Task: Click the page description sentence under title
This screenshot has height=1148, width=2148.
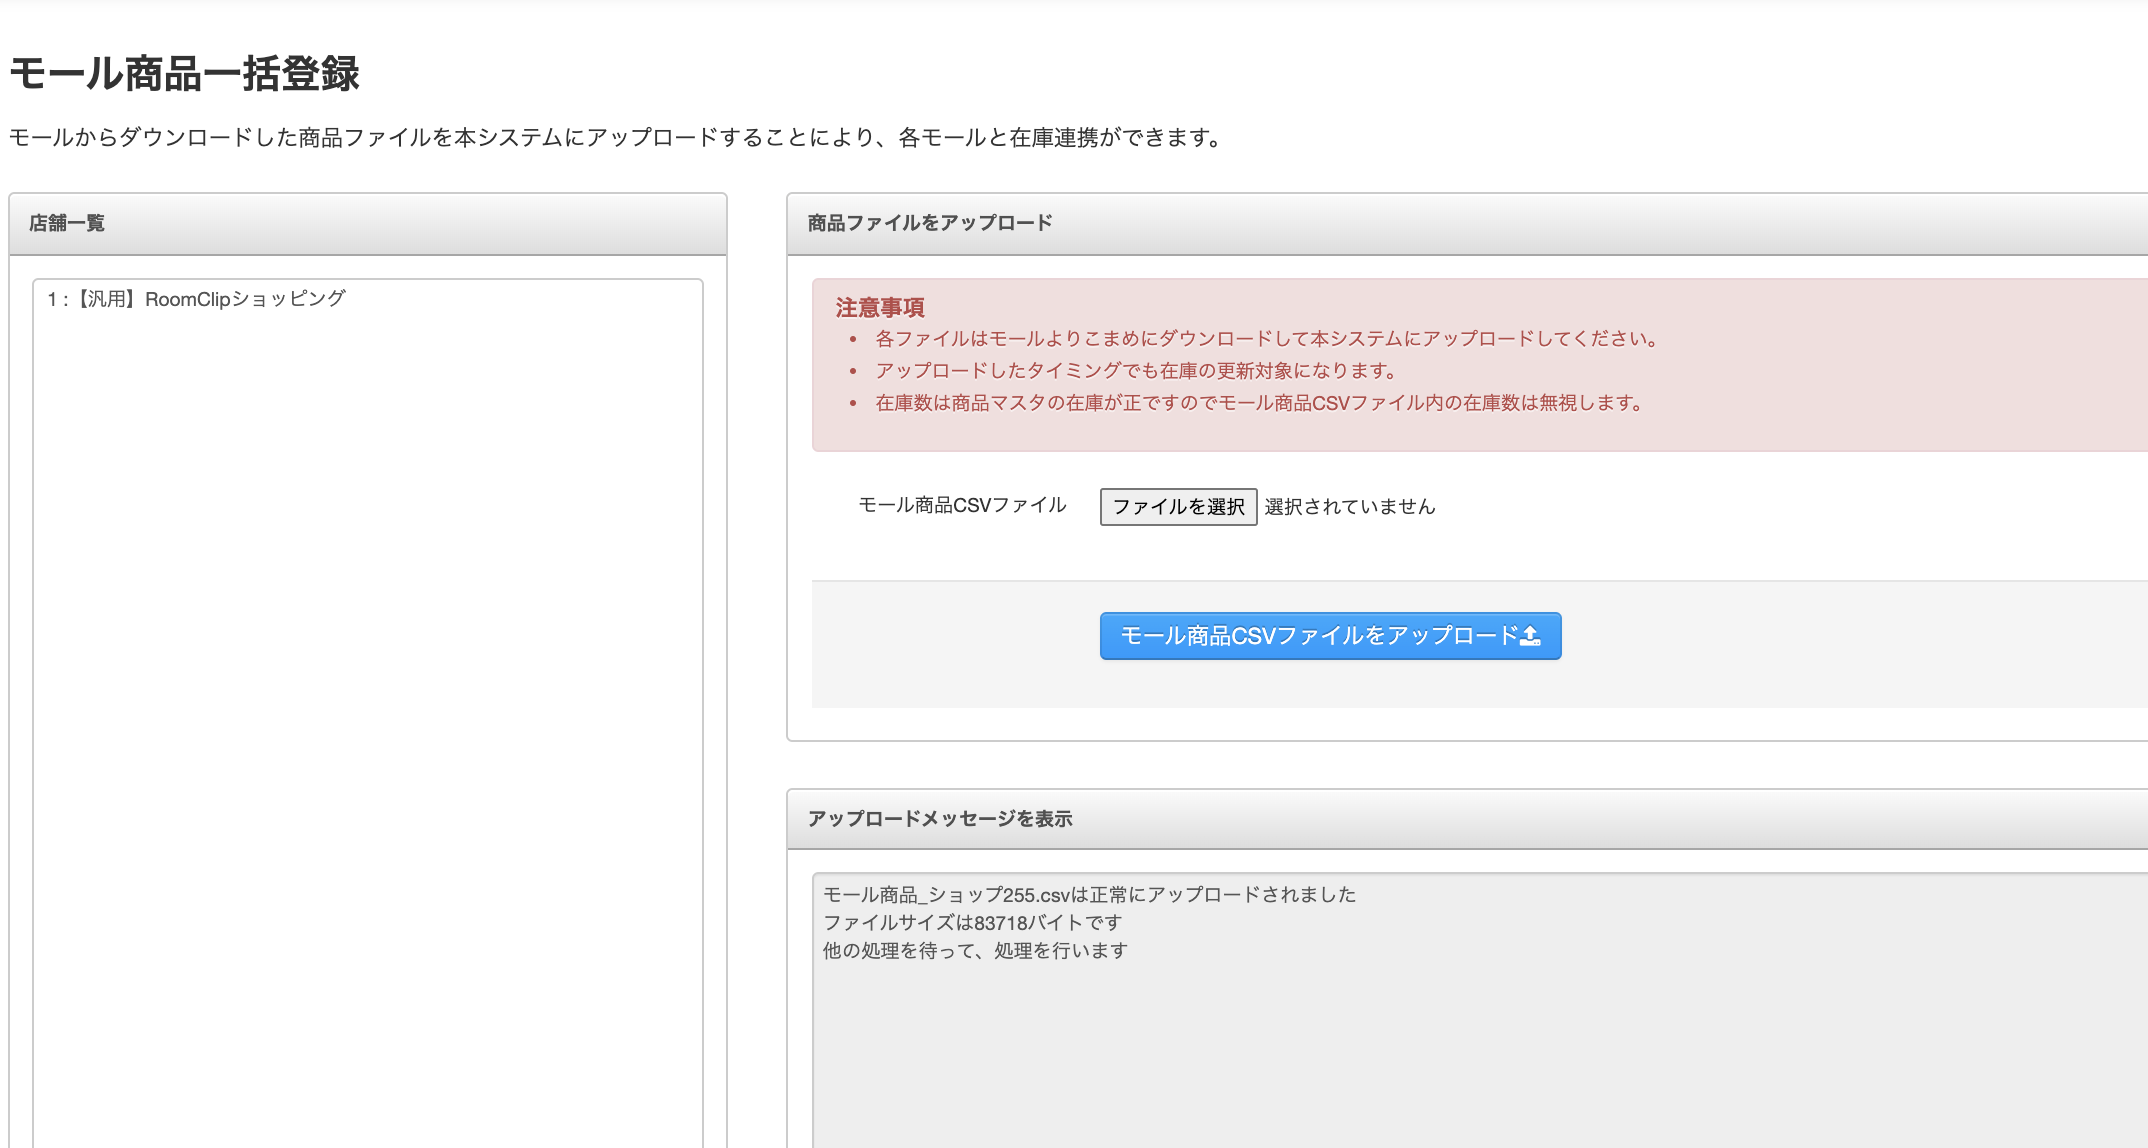Action: (x=616, y=138)
